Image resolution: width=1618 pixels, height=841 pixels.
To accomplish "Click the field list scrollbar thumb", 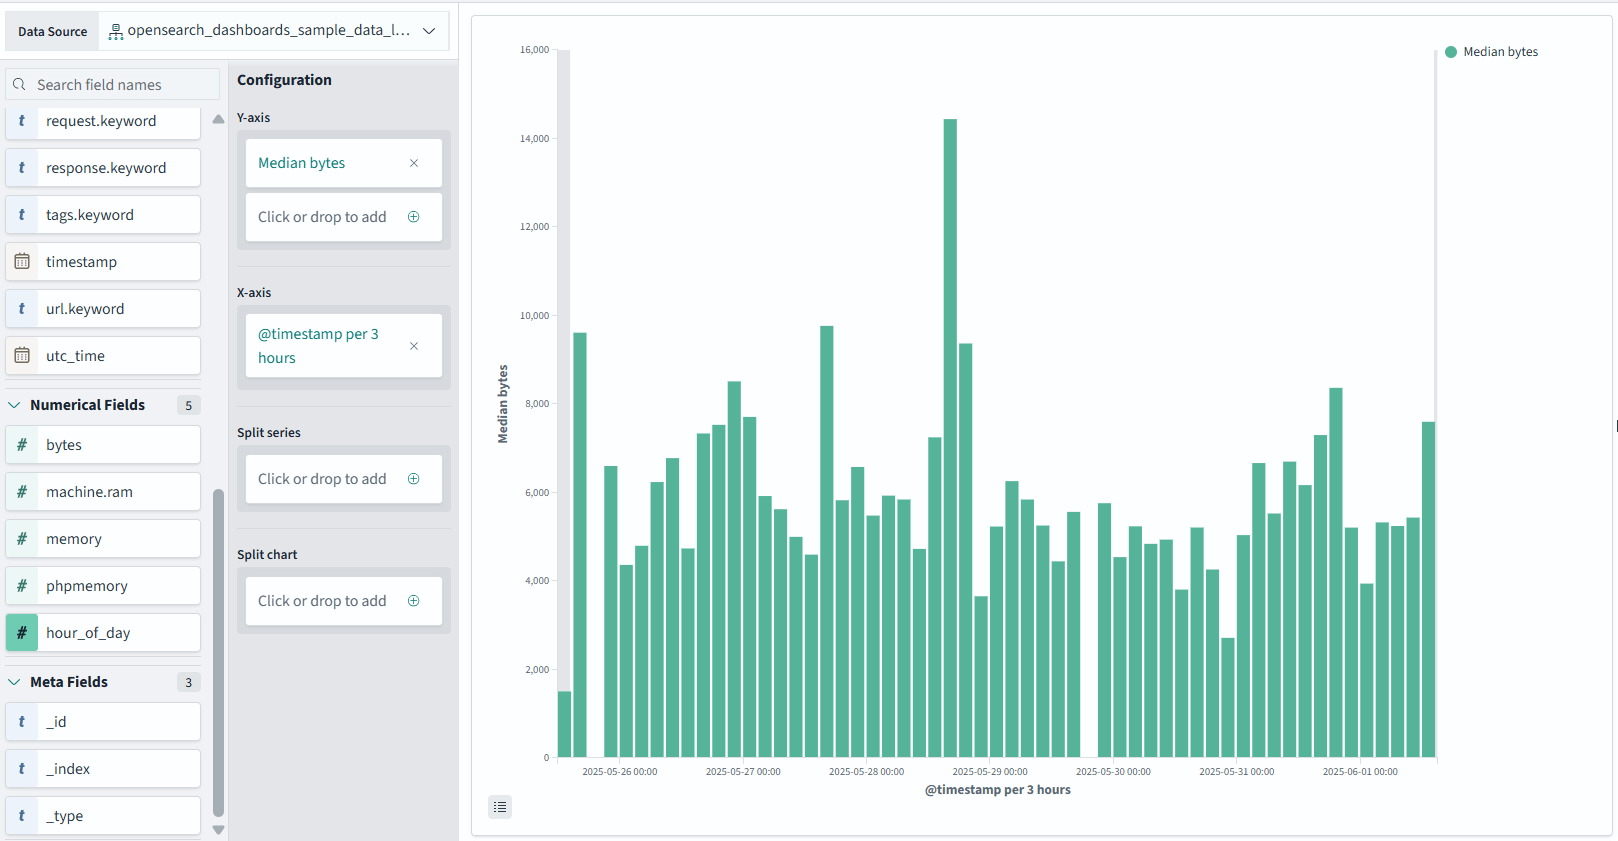I will tap(219, 653).
